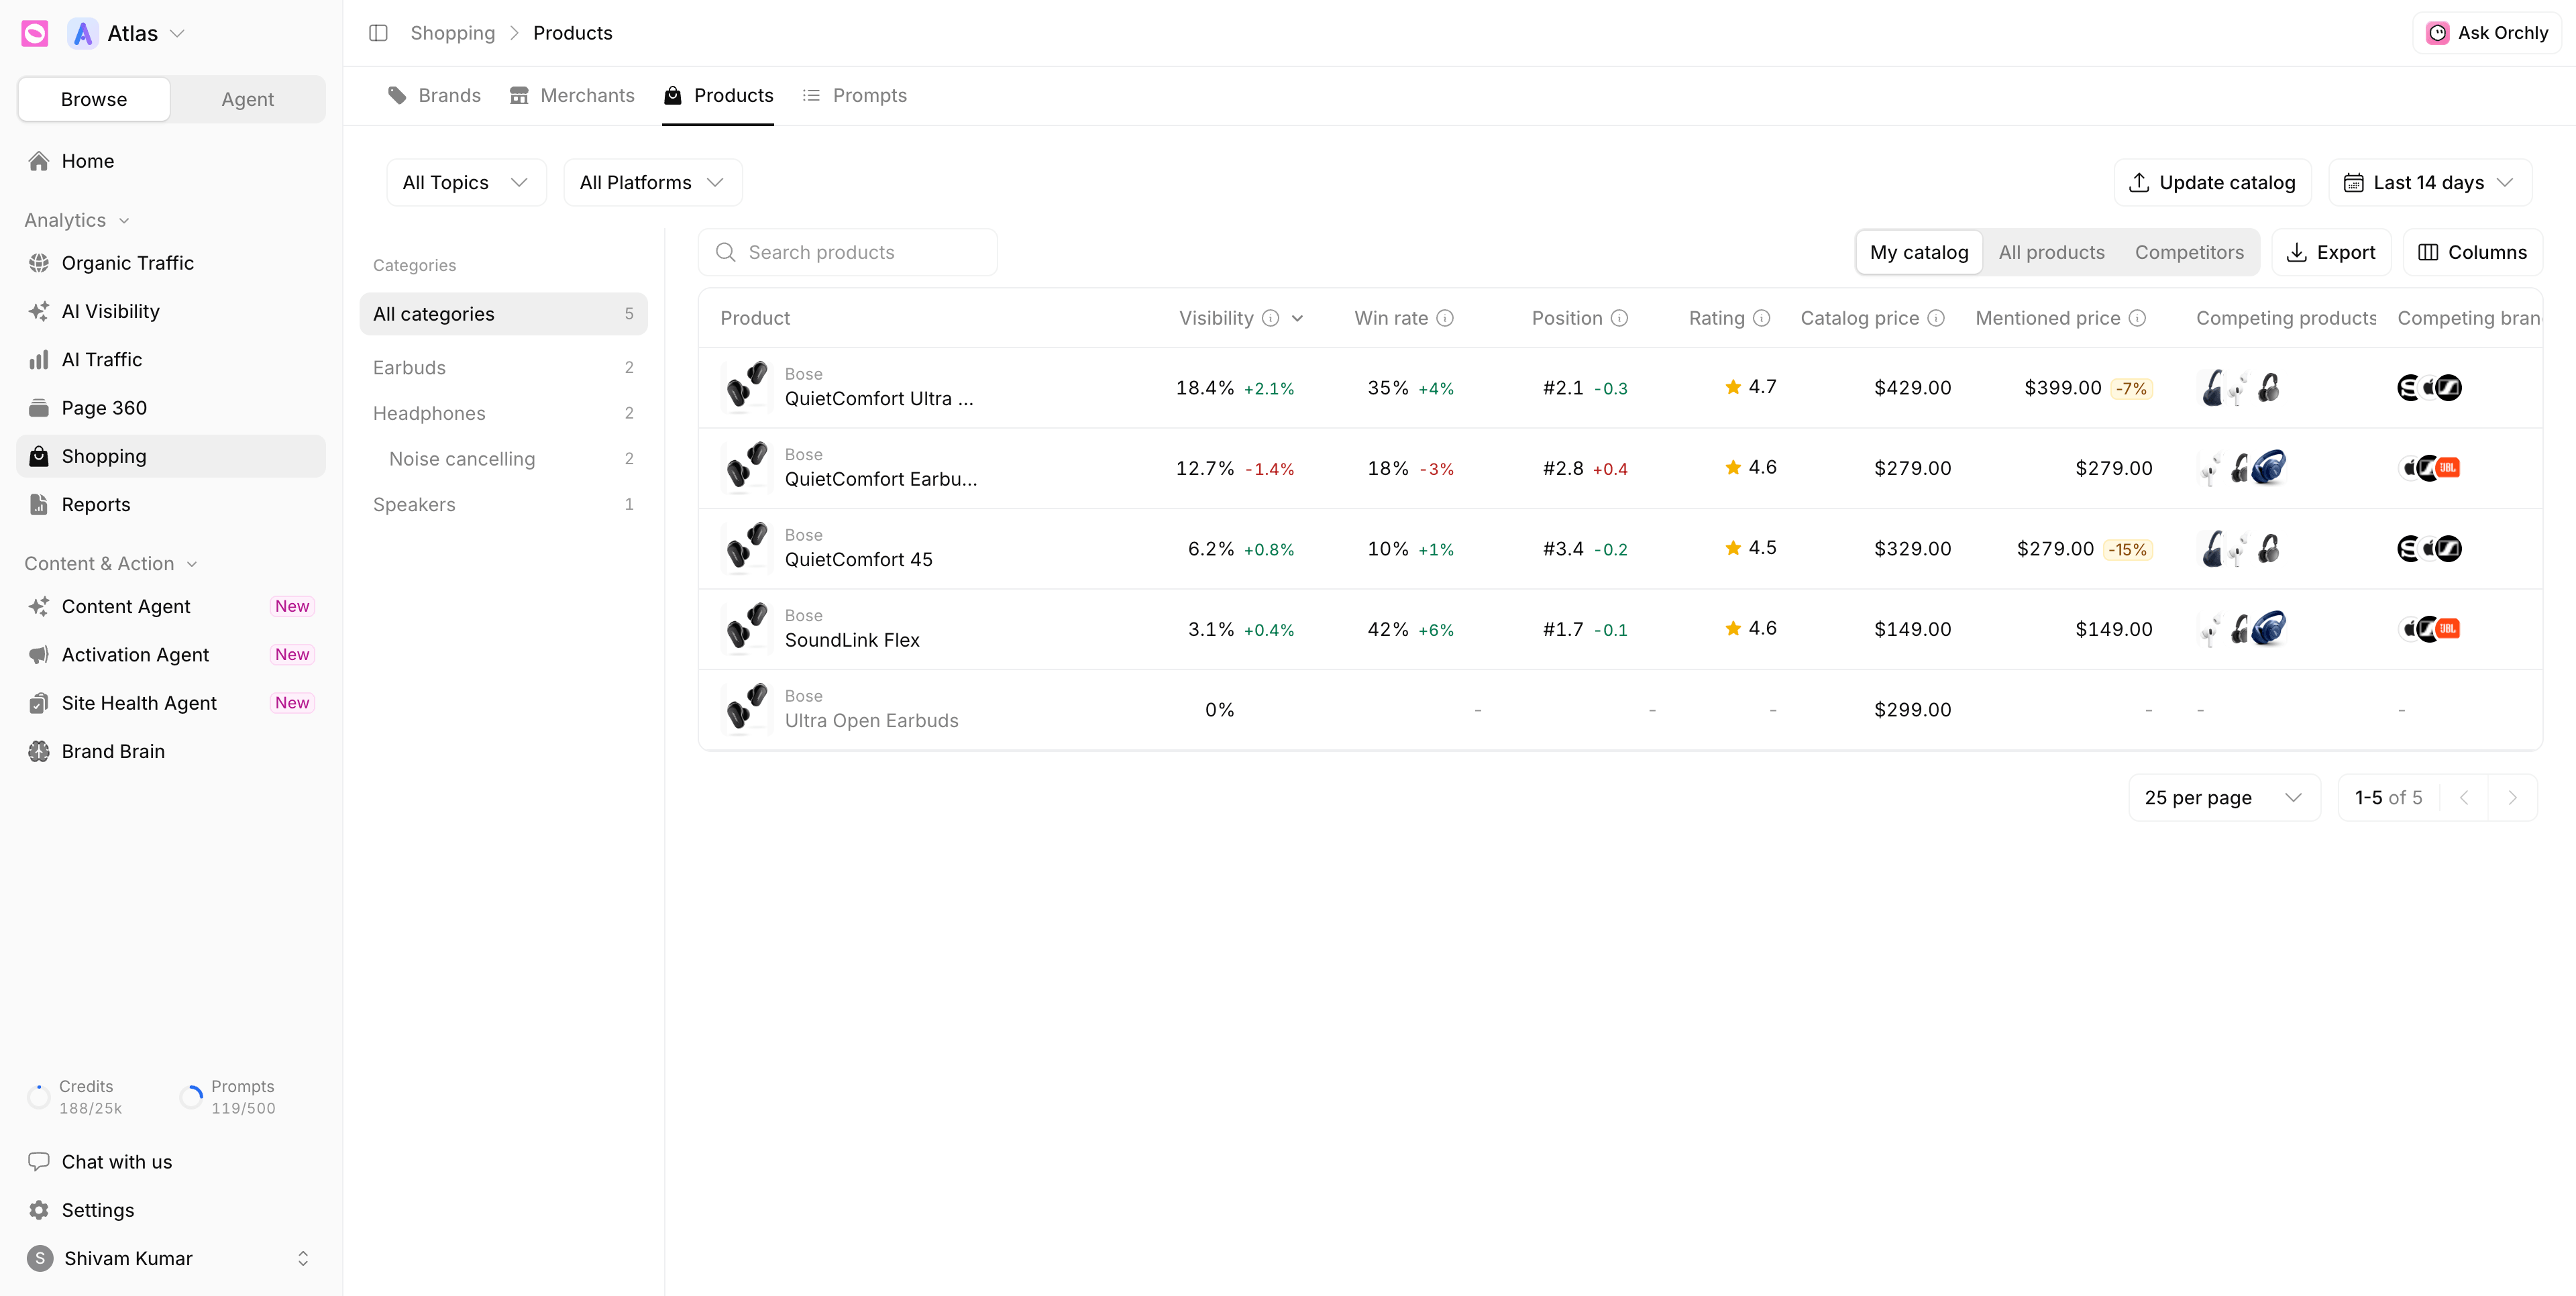Click the Visibility info icon

pyautogui.click(x=1270, y=318)
